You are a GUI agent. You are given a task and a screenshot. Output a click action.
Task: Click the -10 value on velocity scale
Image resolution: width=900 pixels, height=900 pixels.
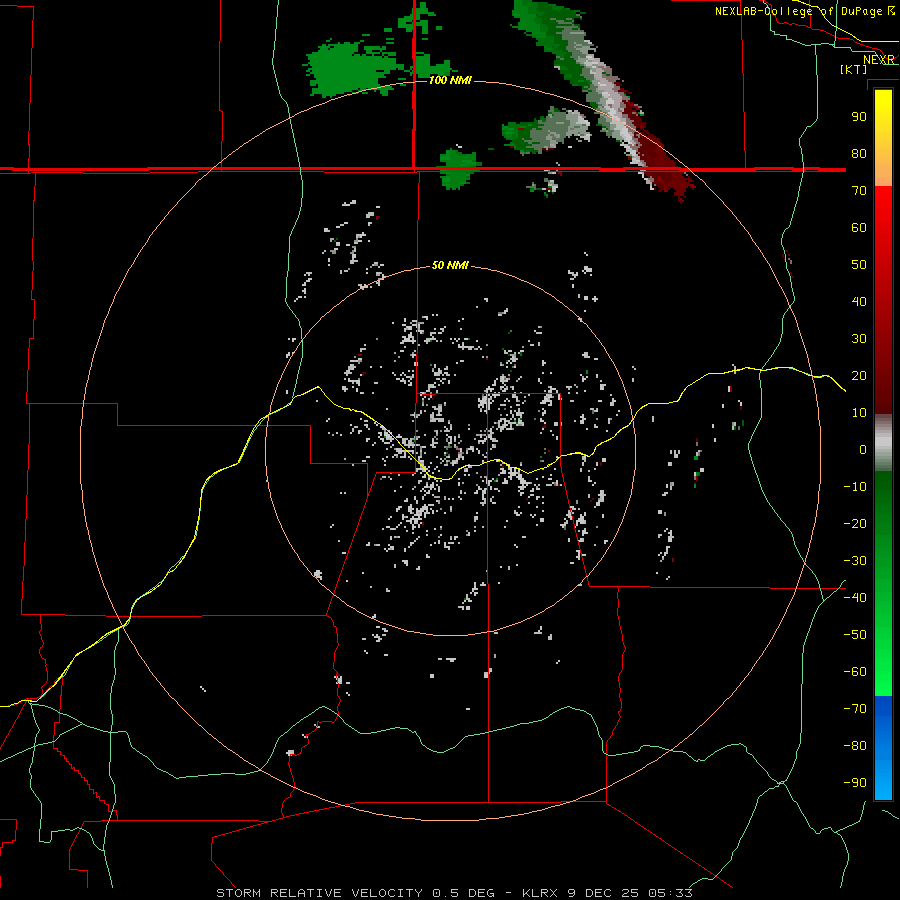[855, 487]
